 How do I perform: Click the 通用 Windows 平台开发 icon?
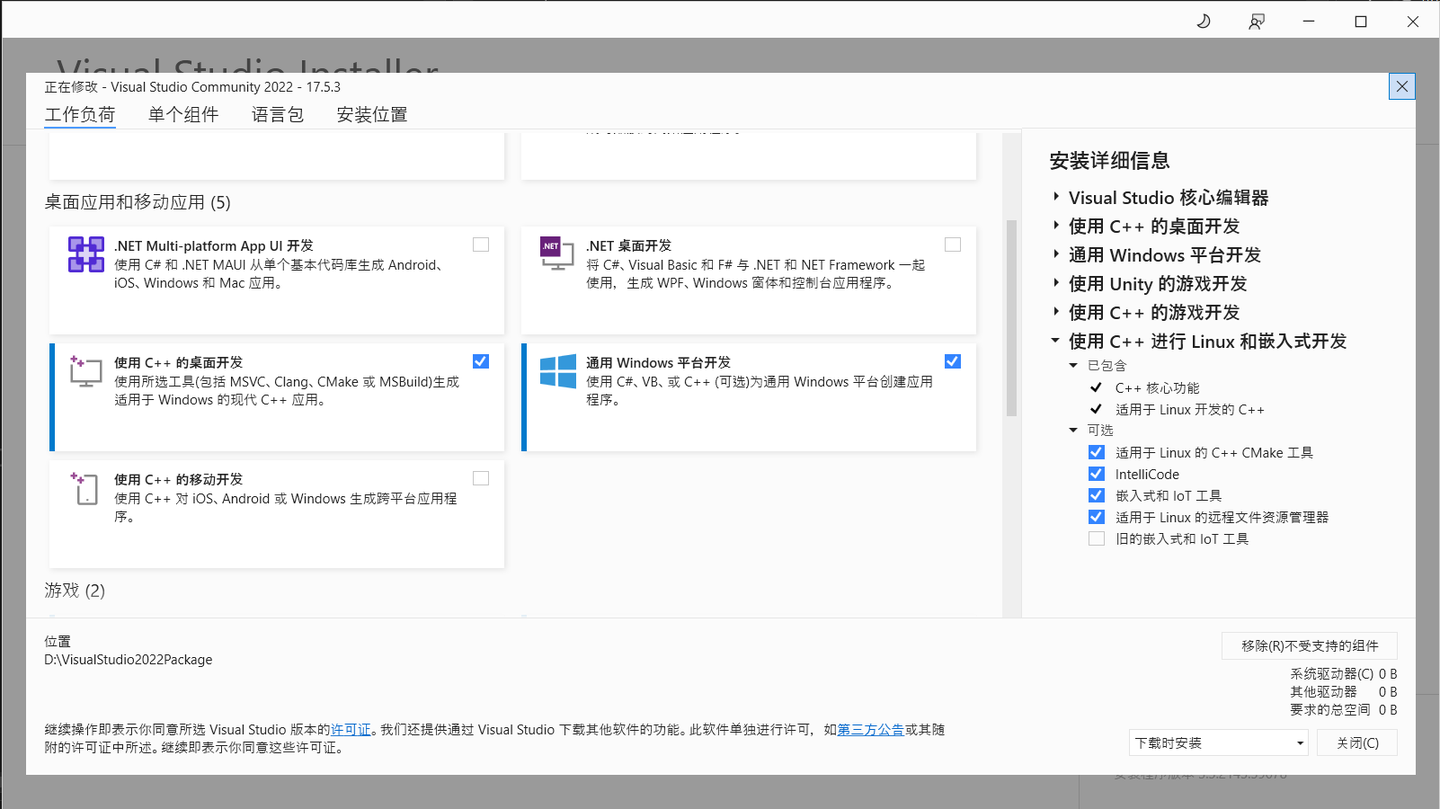click(556, 371)
